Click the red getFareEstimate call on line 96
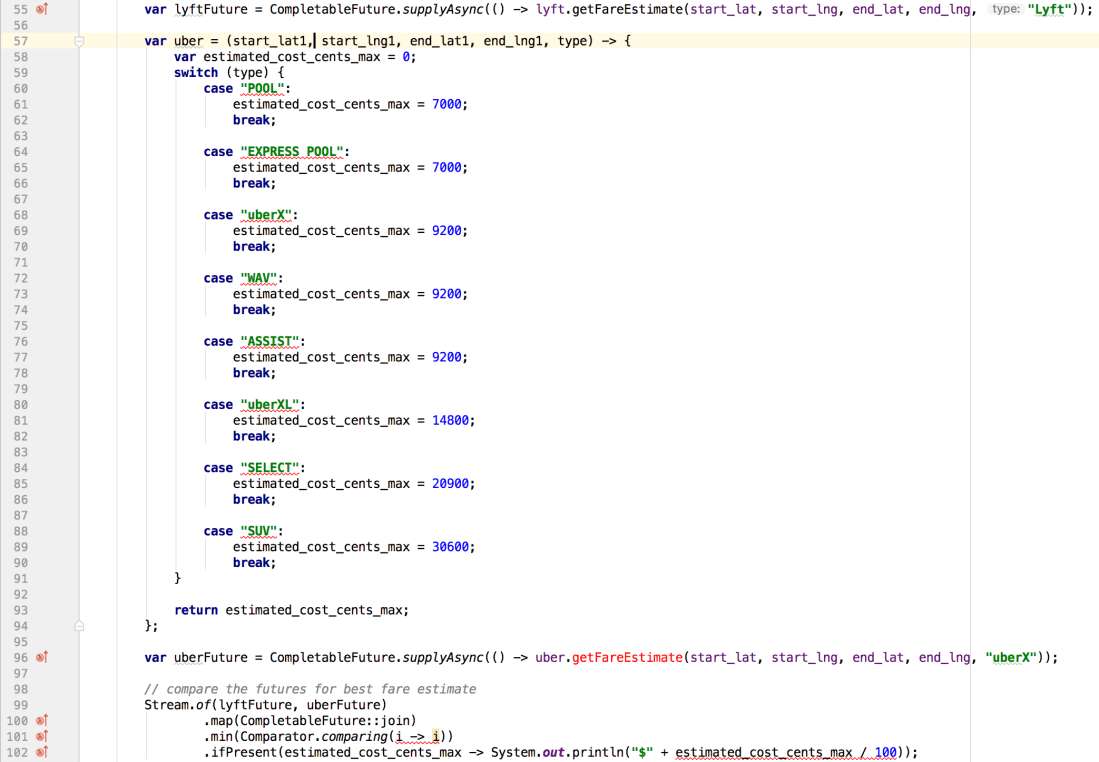 coord(627,657)
